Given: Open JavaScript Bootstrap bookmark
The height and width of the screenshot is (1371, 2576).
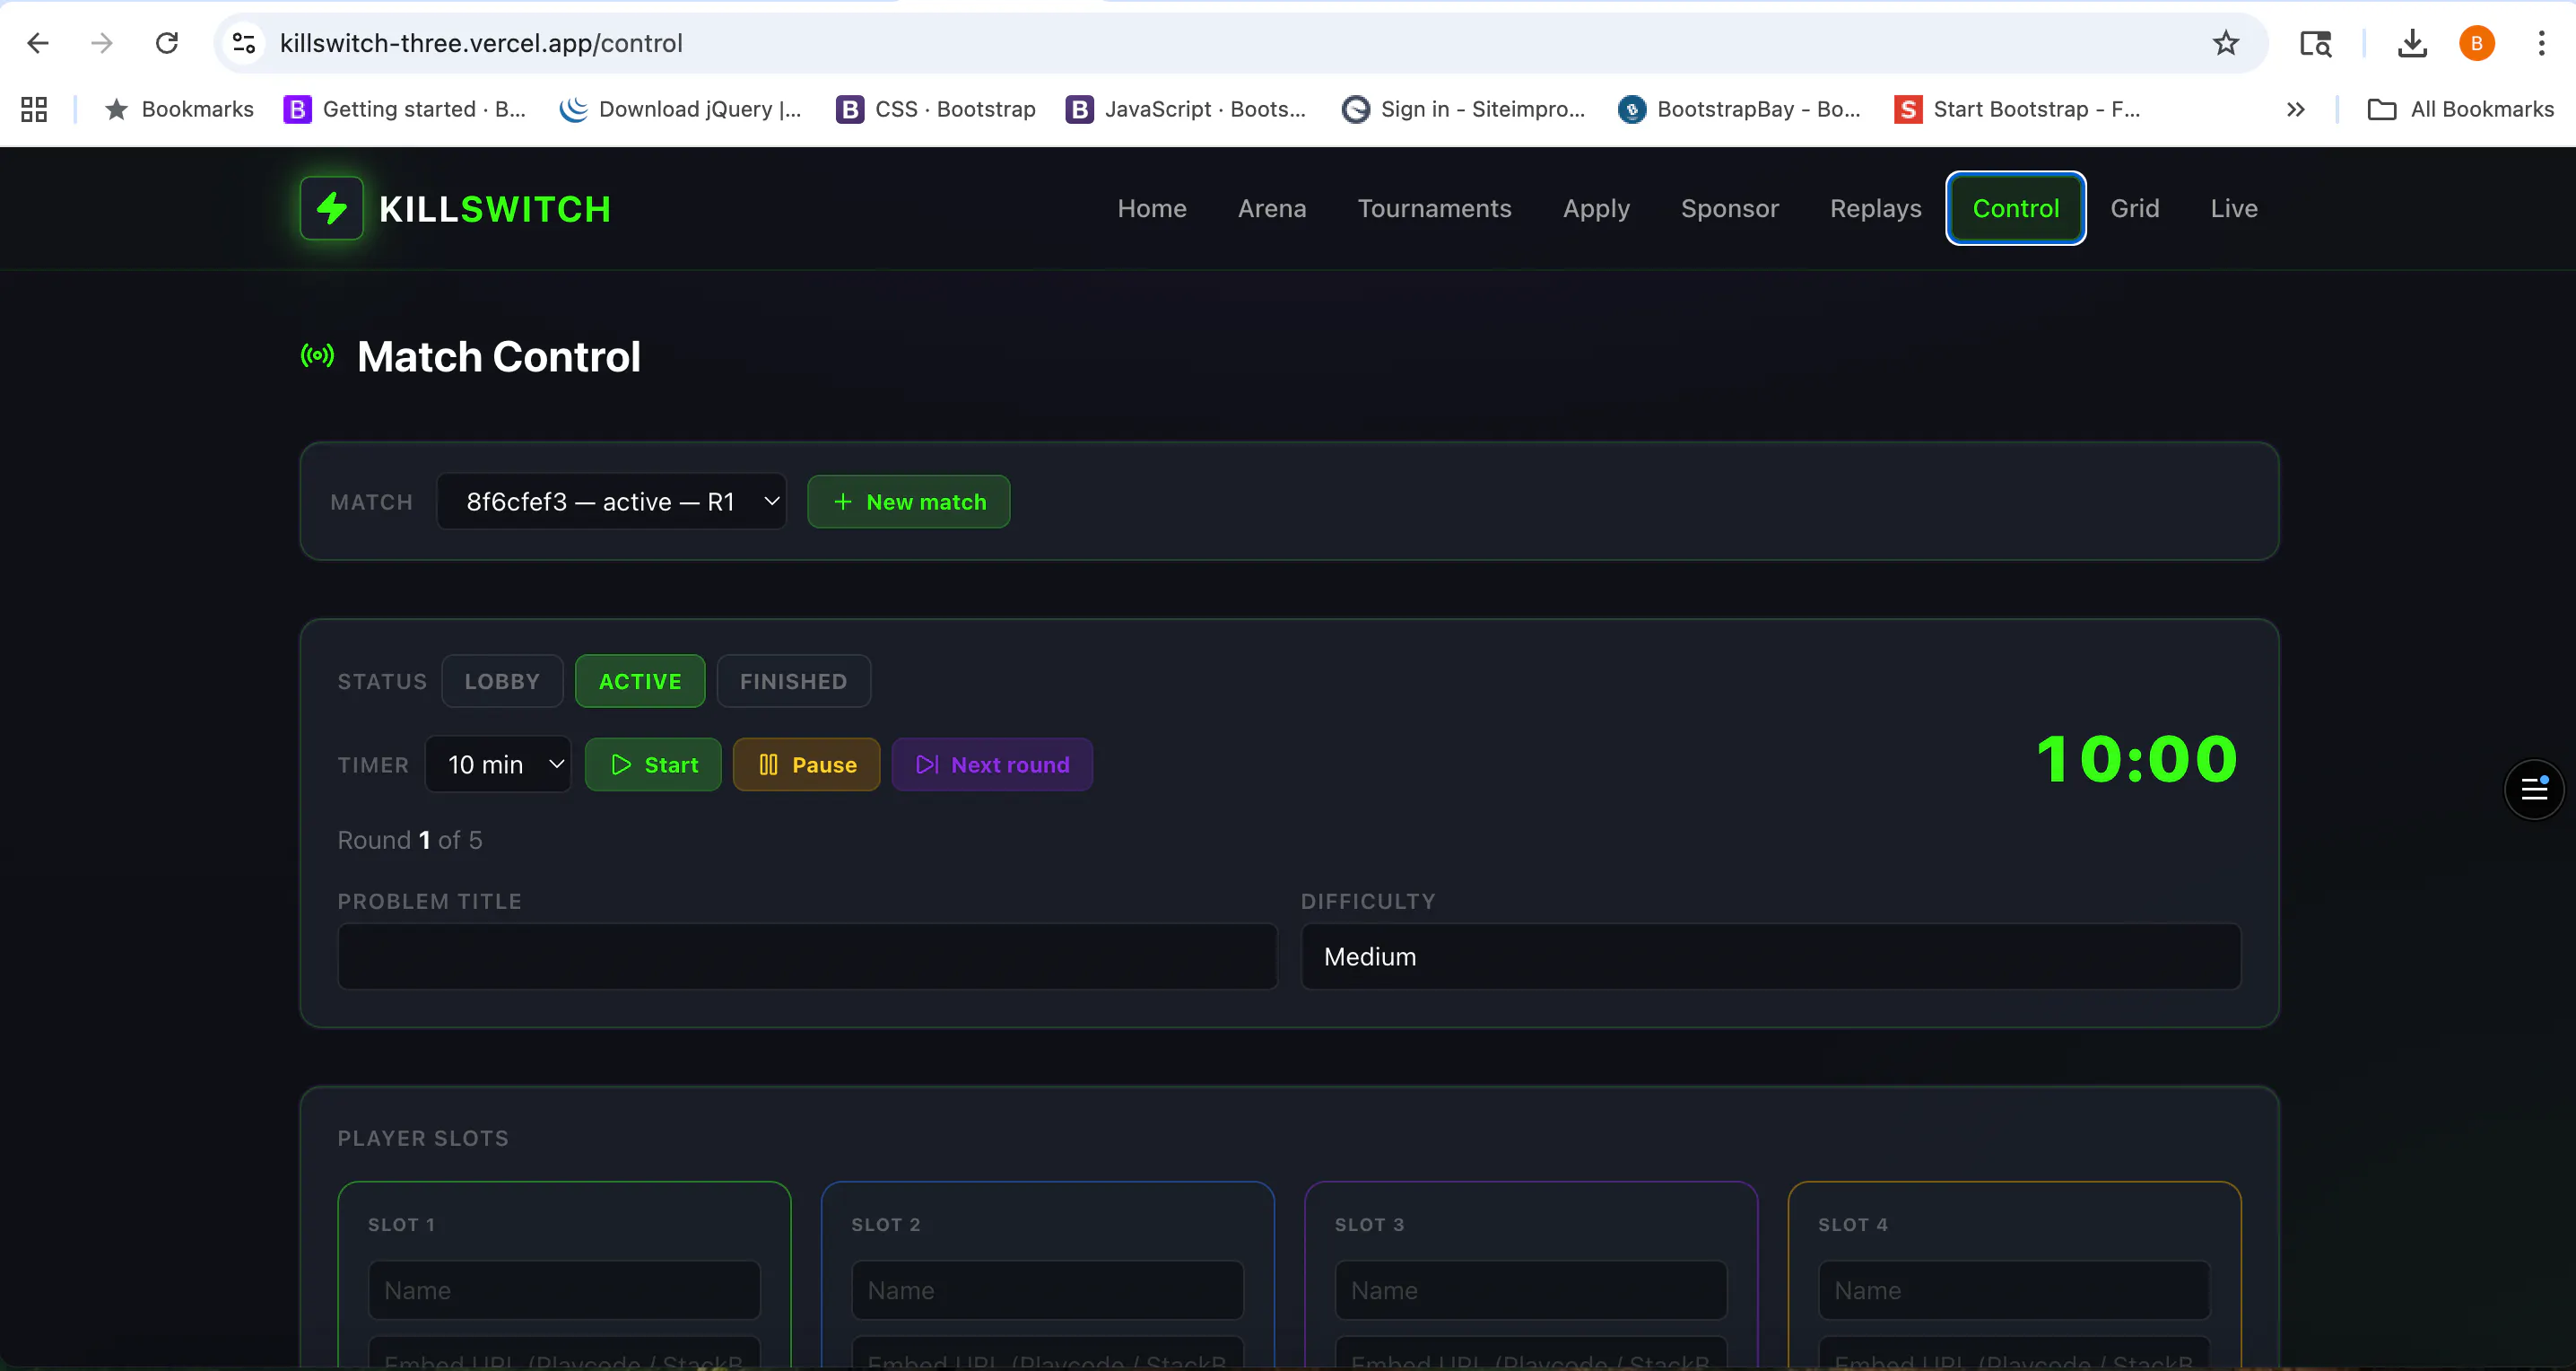Looking at the screenshot, I should 1186,109.
